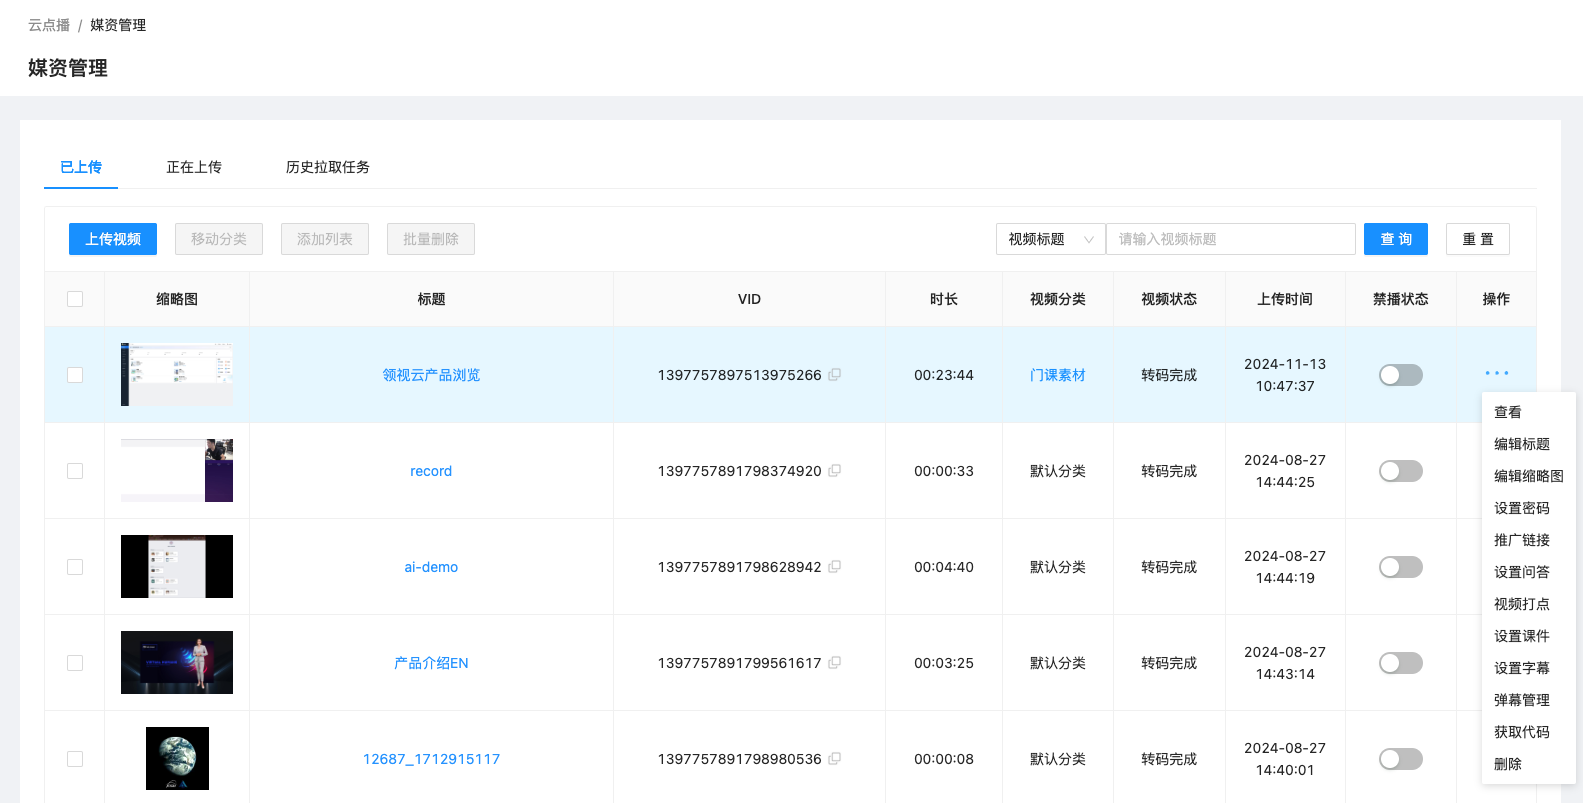
Task: Open the earth thumbnail of 12687_1712915117
Action: [177, 758]
